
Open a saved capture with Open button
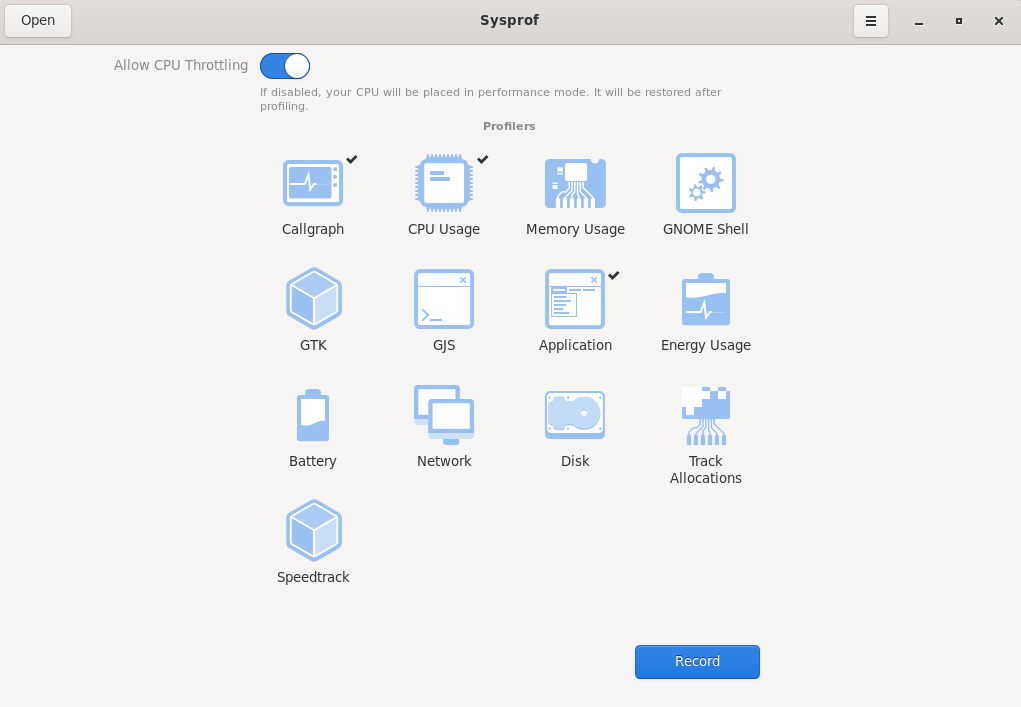(38, 20)
